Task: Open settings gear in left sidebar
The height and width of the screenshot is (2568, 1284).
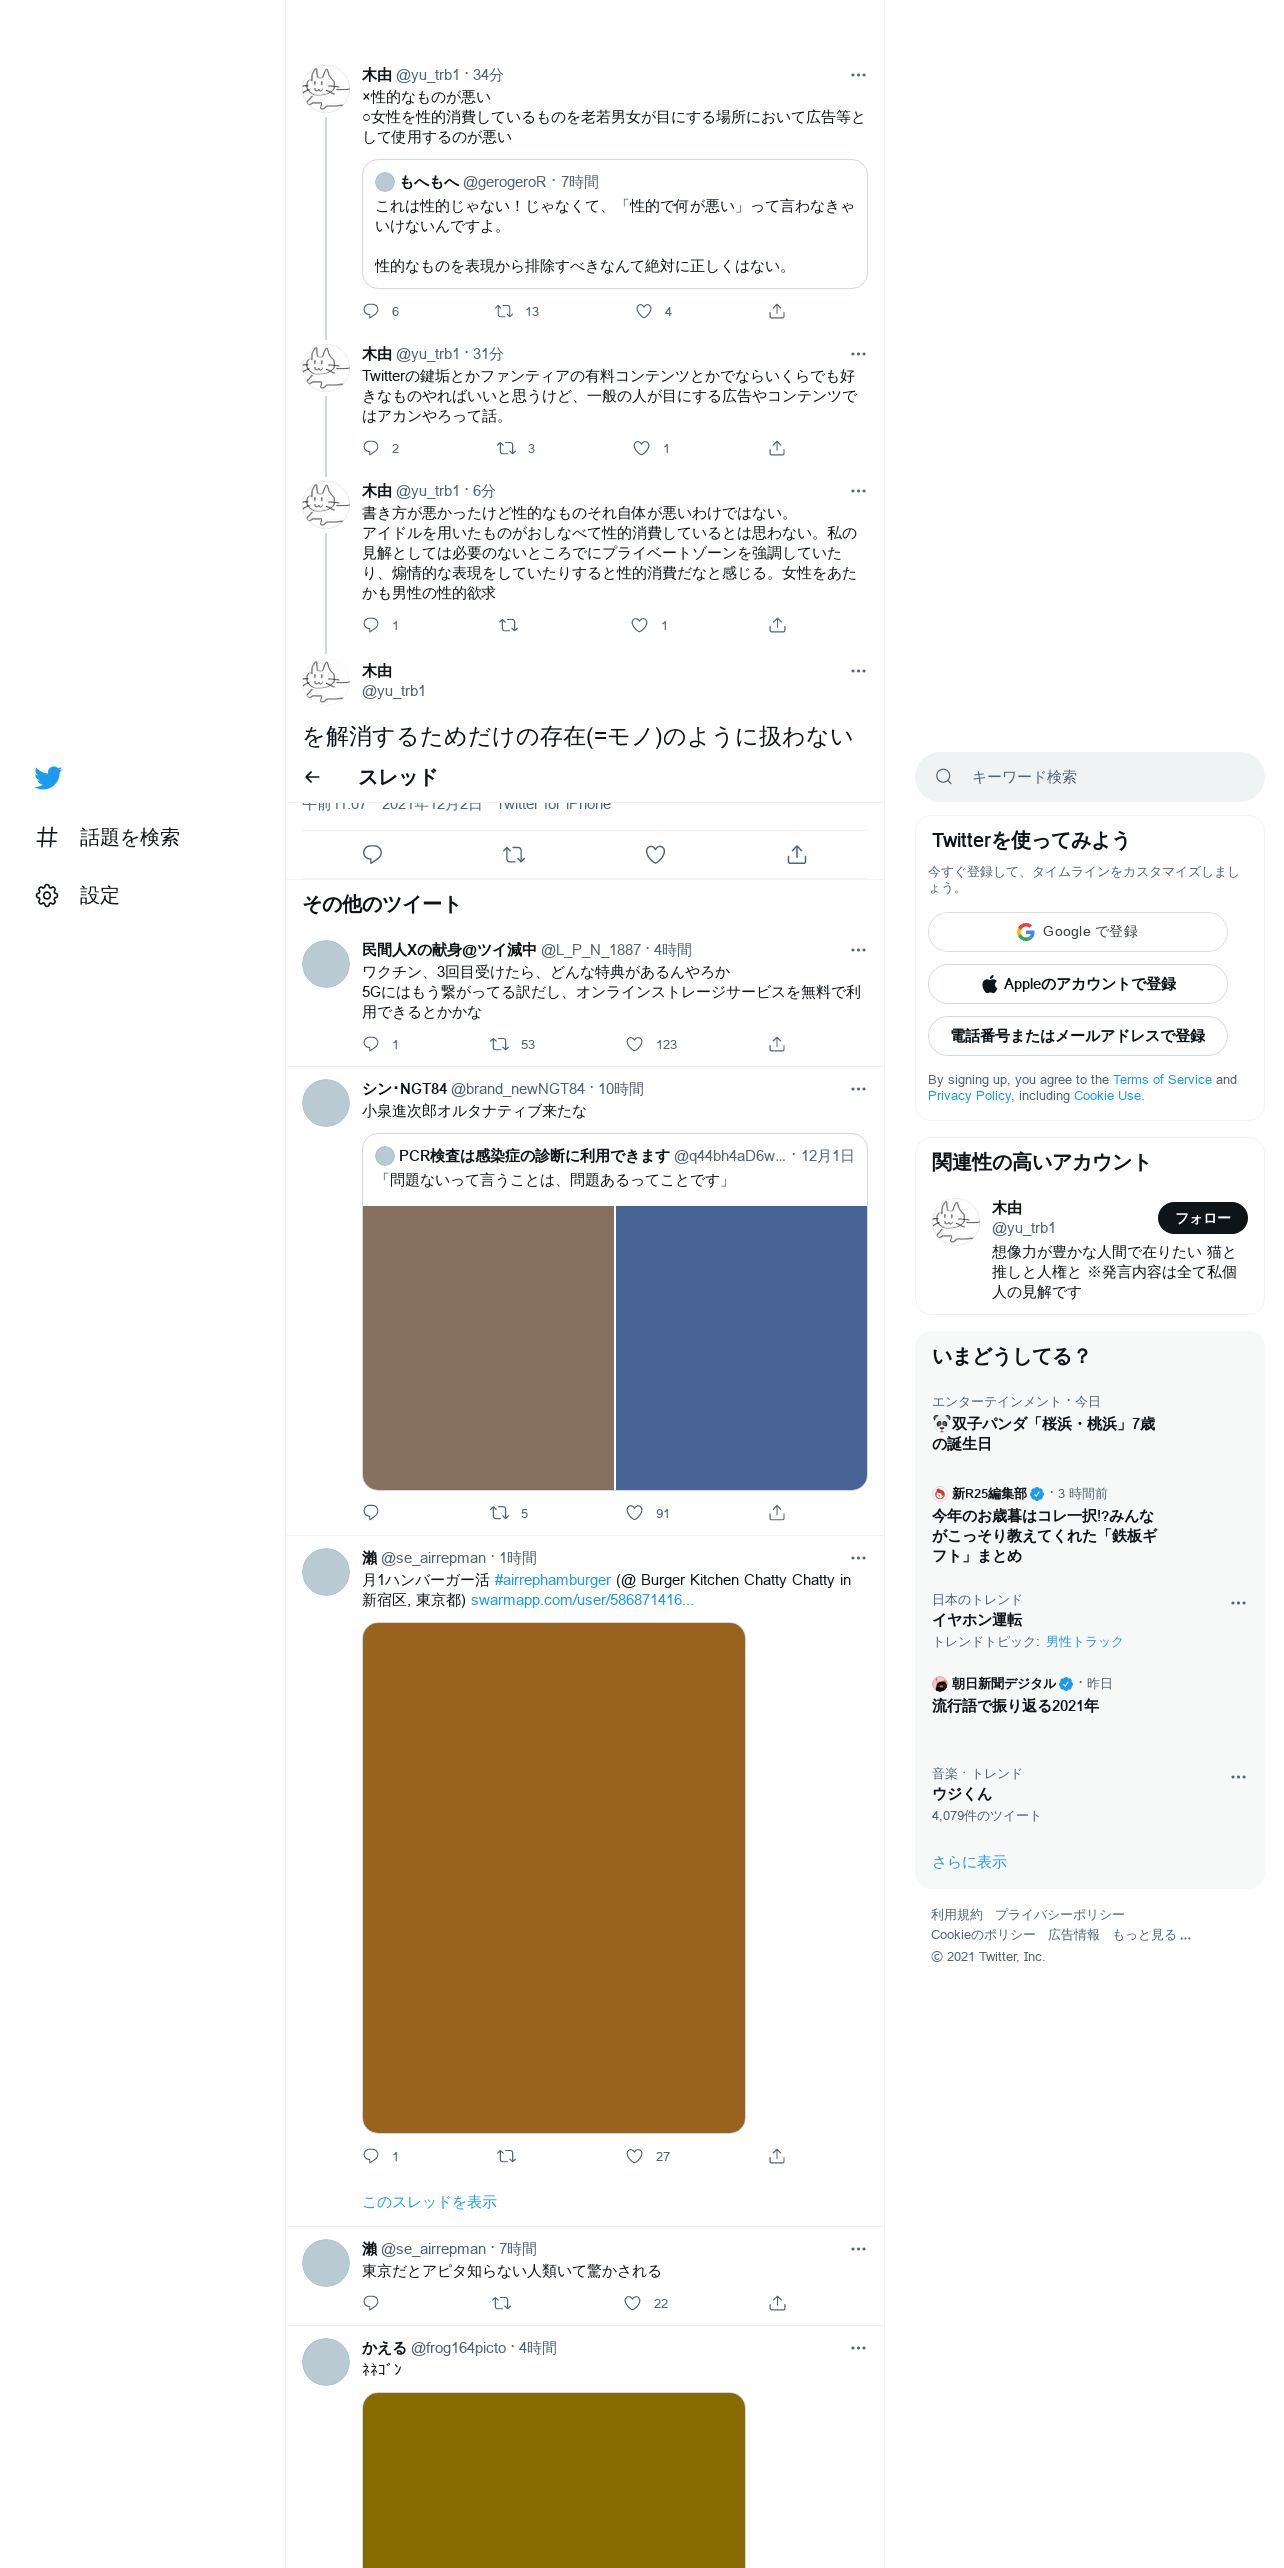Action: click(47, 895)
